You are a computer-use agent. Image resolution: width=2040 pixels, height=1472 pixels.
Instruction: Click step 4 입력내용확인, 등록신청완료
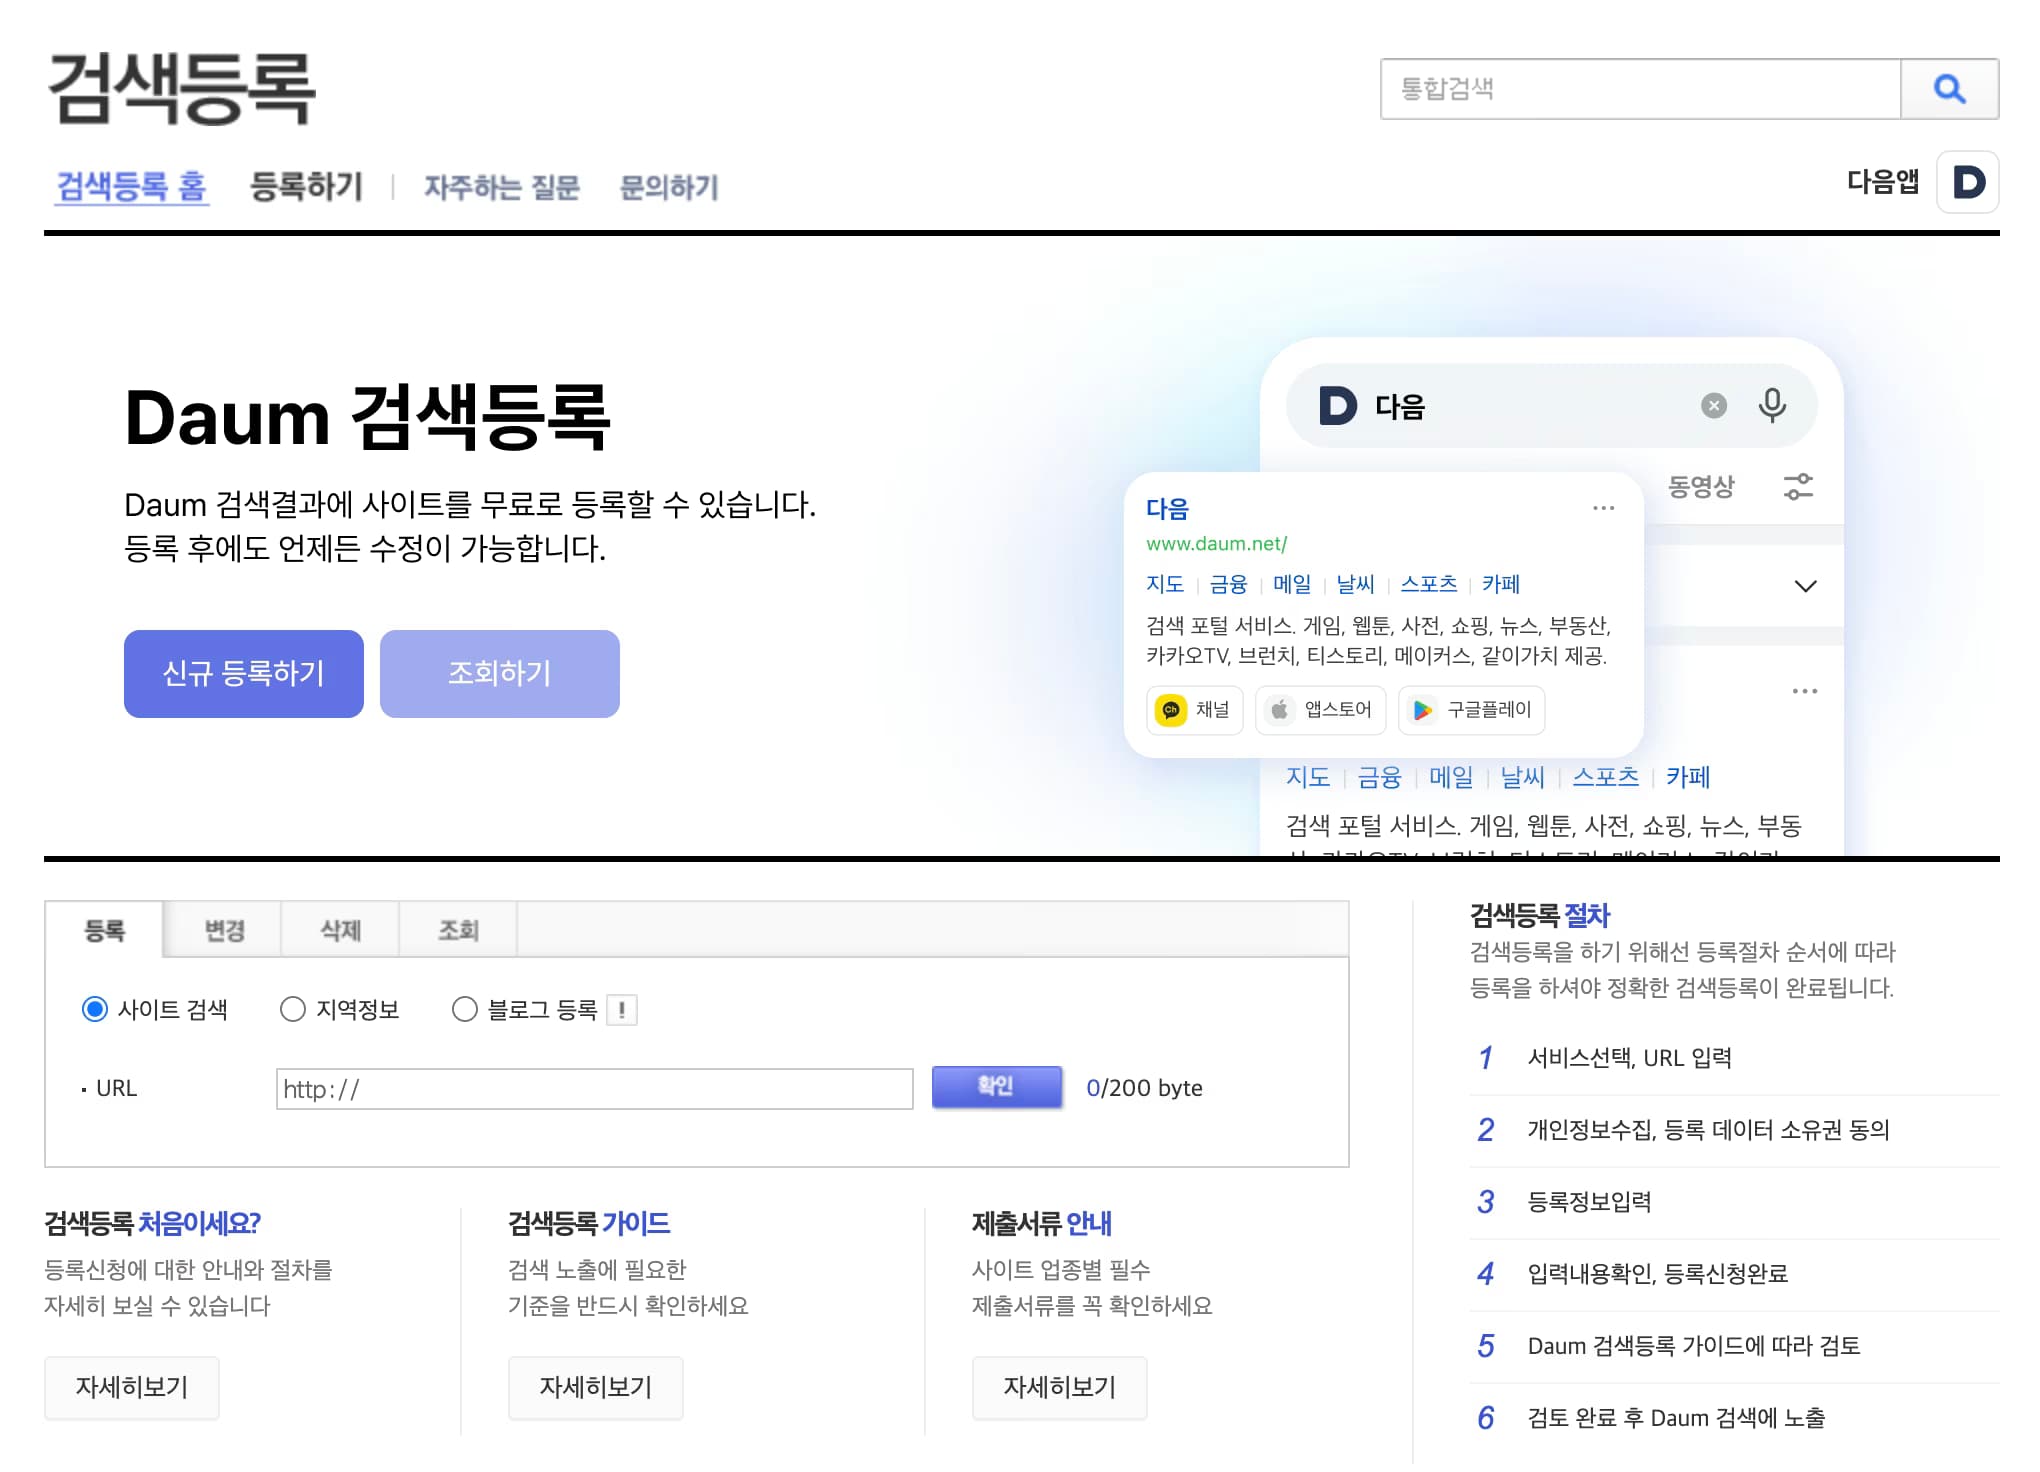(x=1657, y=1274)
